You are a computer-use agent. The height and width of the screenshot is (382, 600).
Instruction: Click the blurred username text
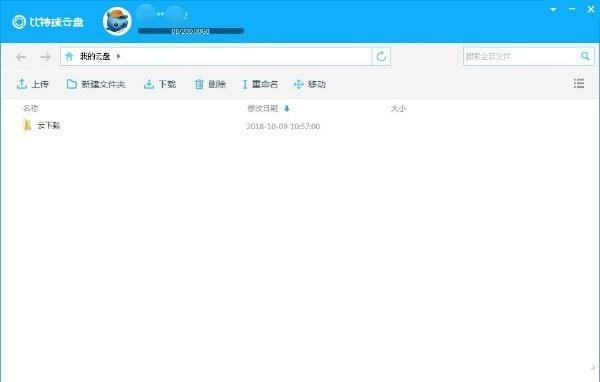tap(163, 14)
